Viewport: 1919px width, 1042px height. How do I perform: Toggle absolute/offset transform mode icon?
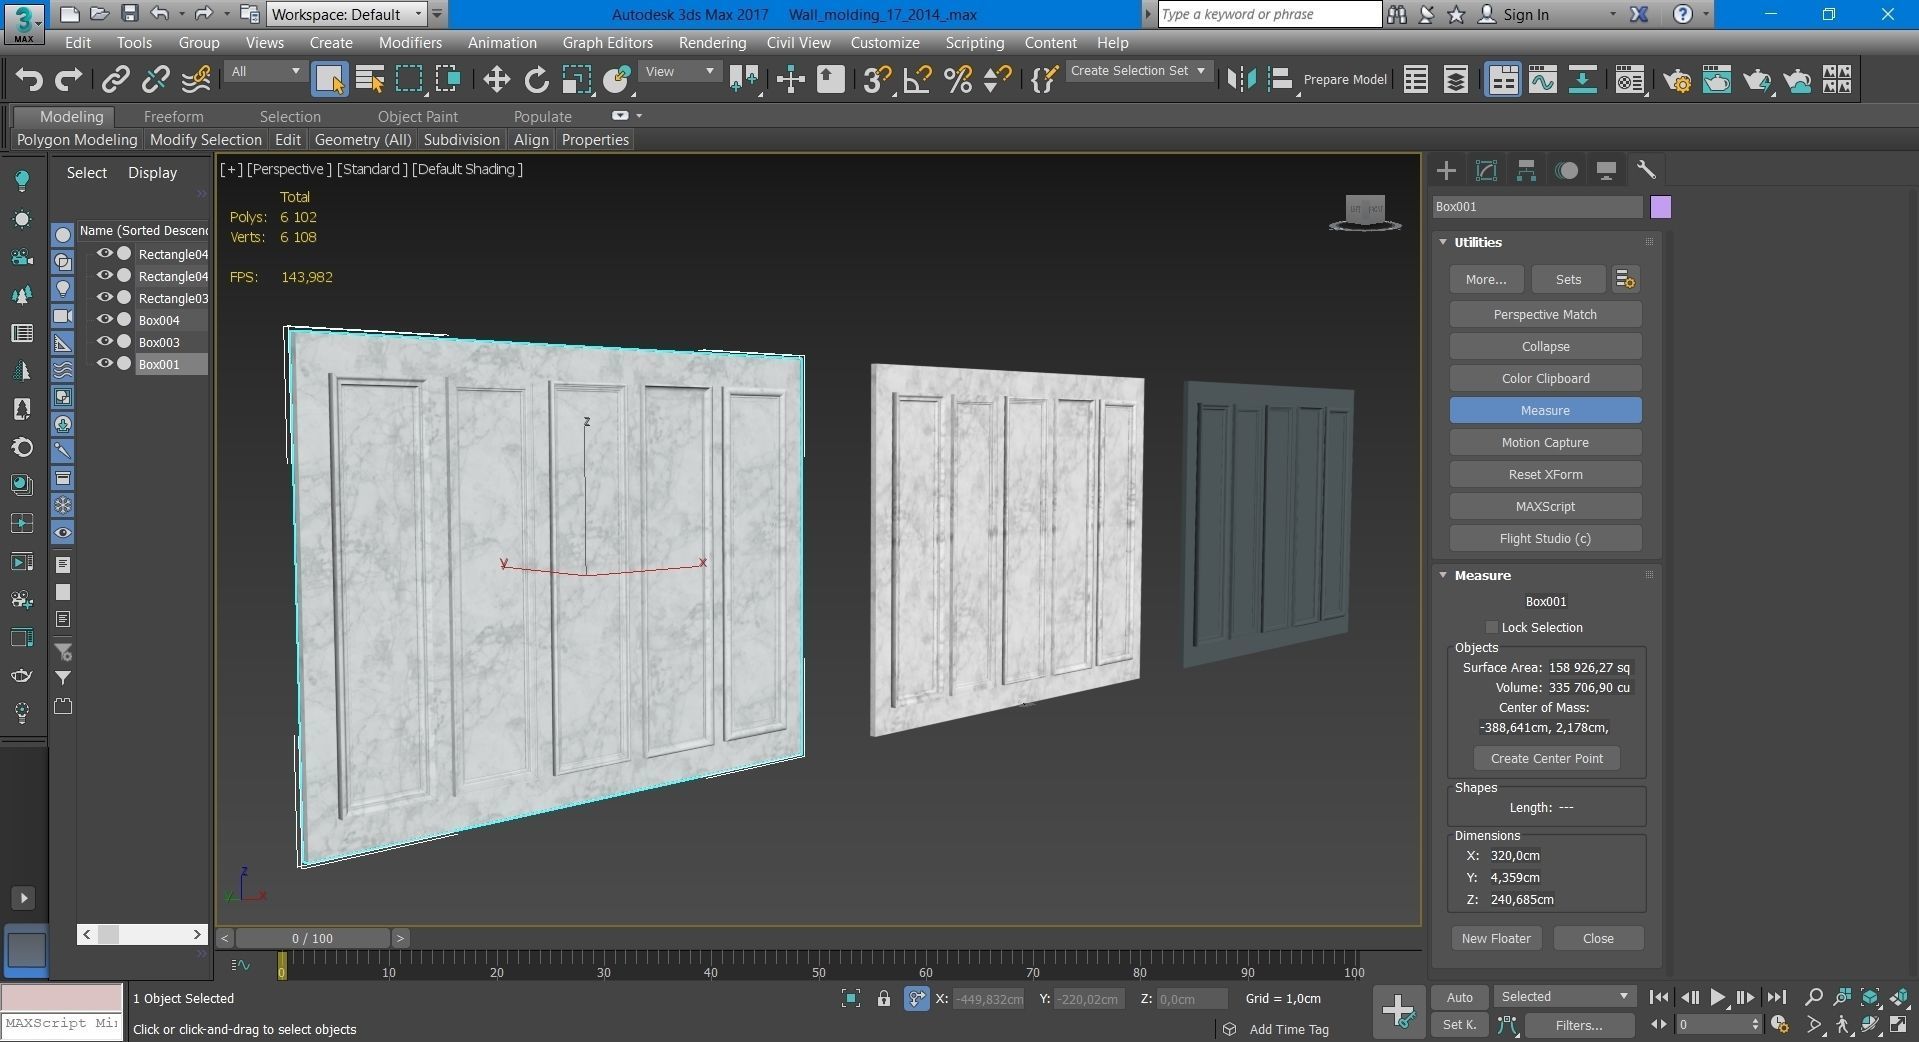(x=917, y=998)
